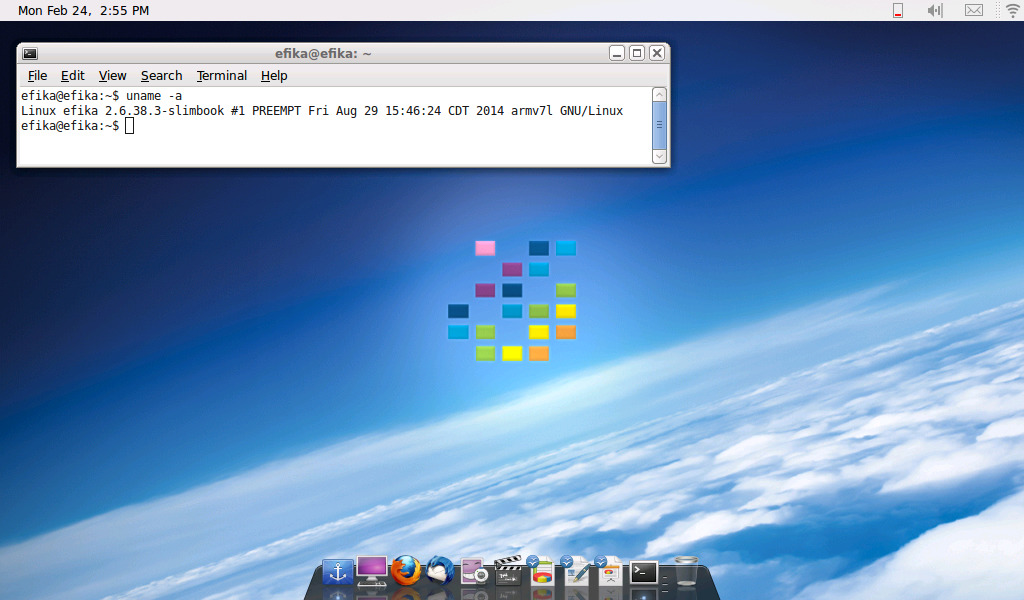Screen dimensions: 1024x600
Task: Click the anchor icon in the dock
Action: point(338,572)
